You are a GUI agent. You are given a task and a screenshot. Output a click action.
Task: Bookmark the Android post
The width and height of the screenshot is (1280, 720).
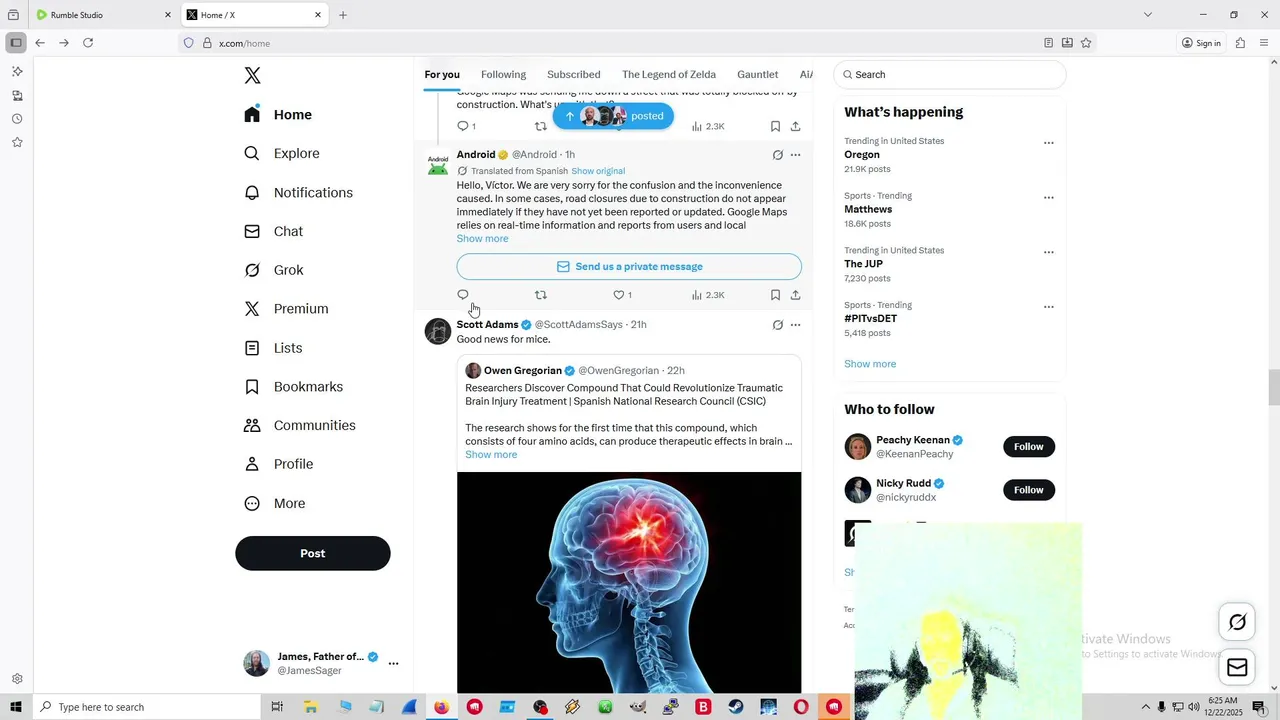775,295
